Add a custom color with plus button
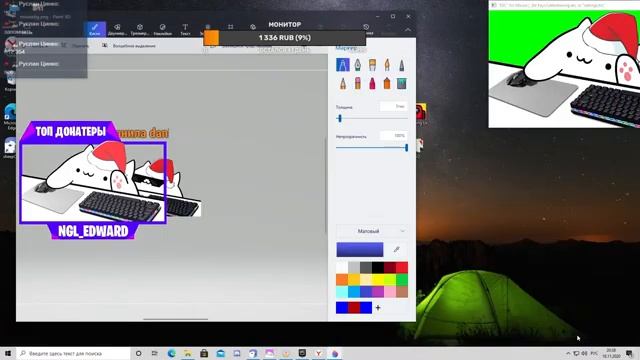Screen dimensions: 640x360 click(x=378, y=308)
